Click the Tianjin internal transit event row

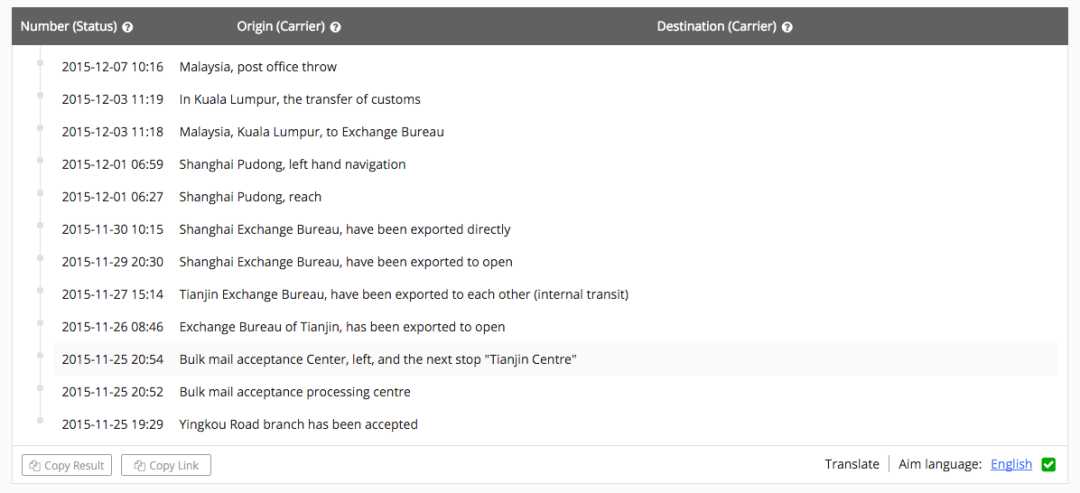pos(403,294)
